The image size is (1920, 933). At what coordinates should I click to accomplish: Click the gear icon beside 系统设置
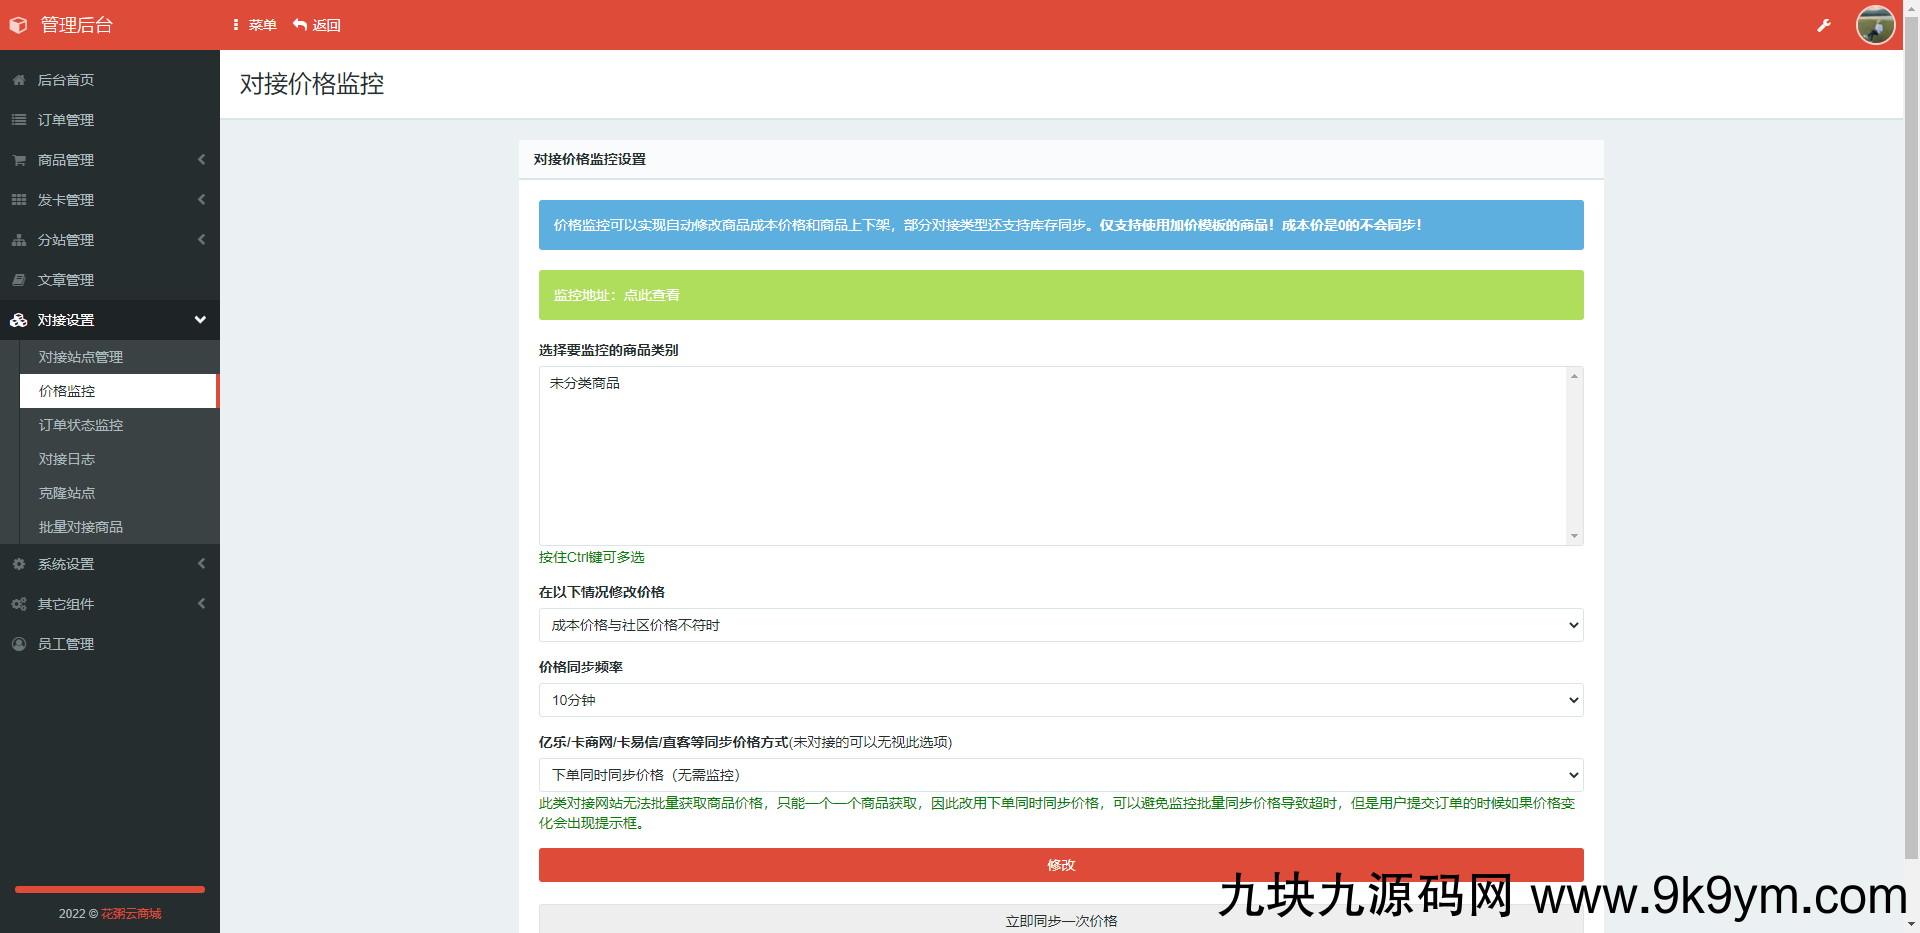[19, 564]
